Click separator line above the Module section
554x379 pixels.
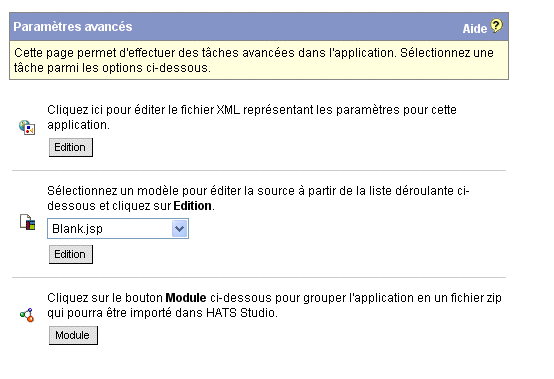[x=259, y=278]
